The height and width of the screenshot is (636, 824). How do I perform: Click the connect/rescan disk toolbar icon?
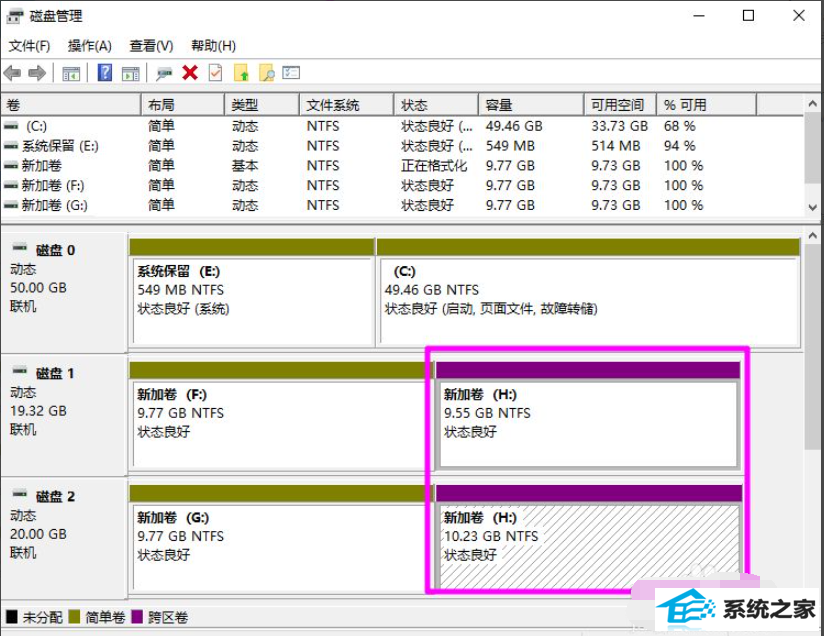pyautogui.click(x=164, y=73)
